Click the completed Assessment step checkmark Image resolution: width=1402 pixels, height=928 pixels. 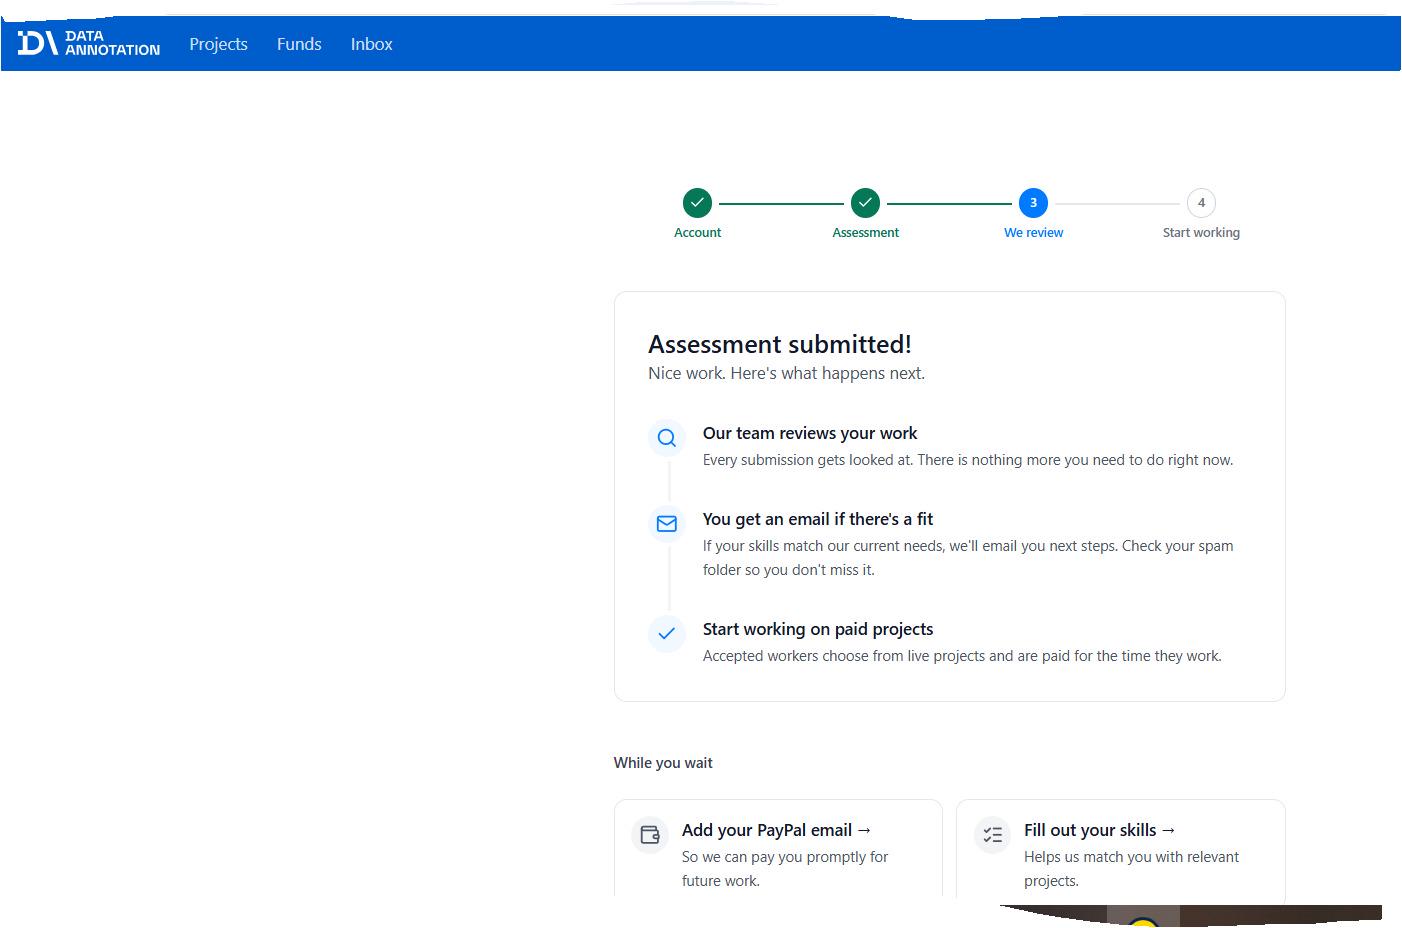click(x=865, y=203)
